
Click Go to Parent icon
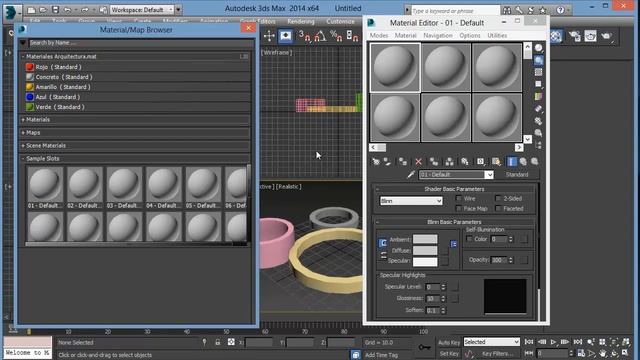point(523,162)
